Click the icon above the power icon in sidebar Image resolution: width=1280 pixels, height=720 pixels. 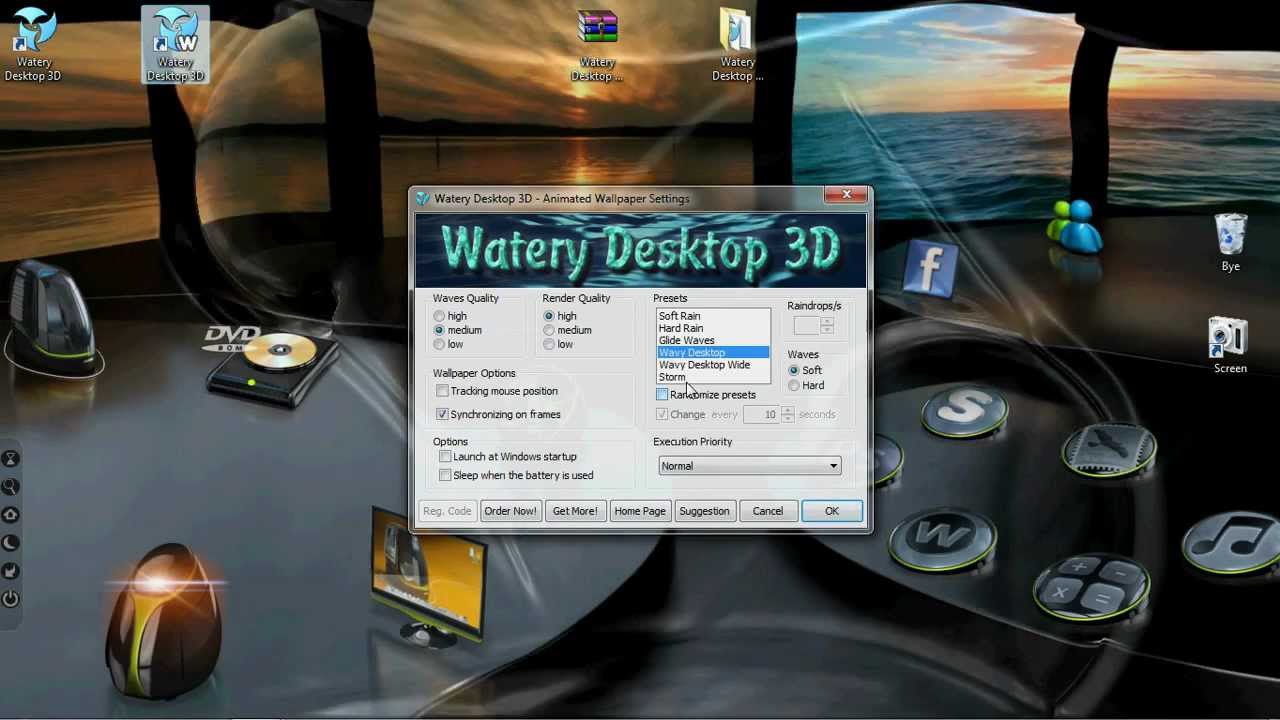click(x=10, y=571)
